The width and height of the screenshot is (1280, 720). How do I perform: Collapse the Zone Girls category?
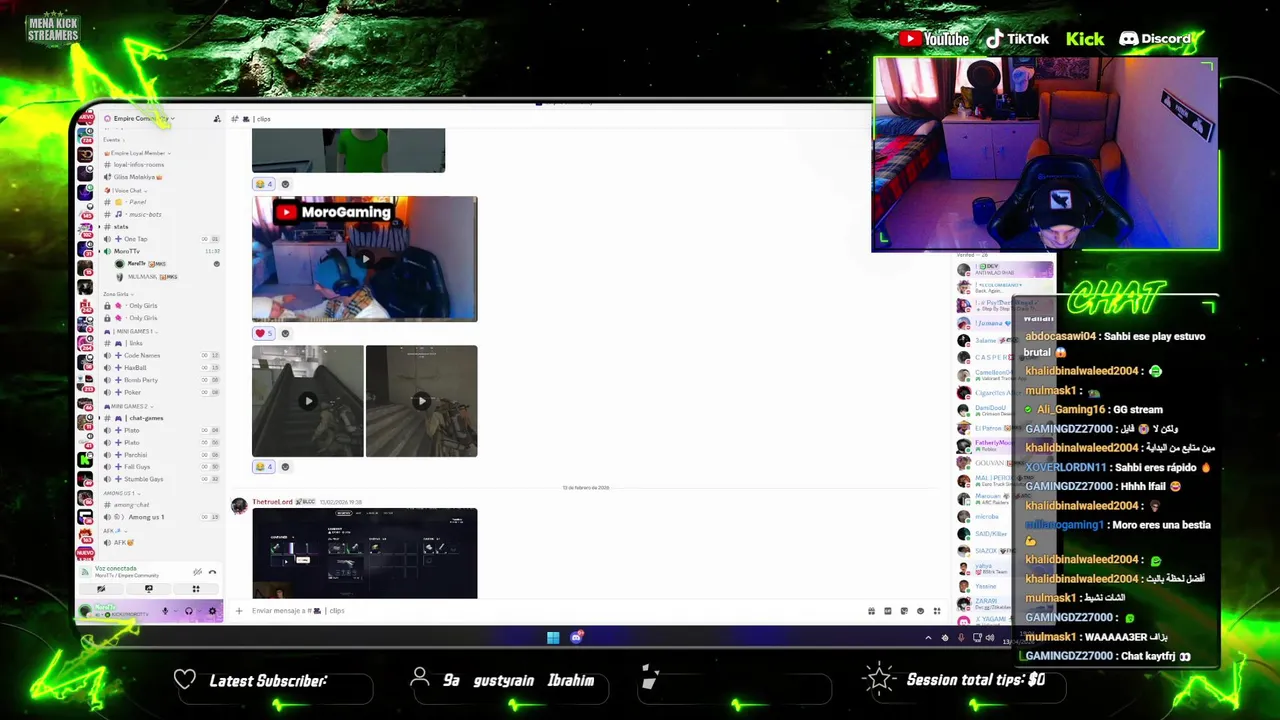117,294
